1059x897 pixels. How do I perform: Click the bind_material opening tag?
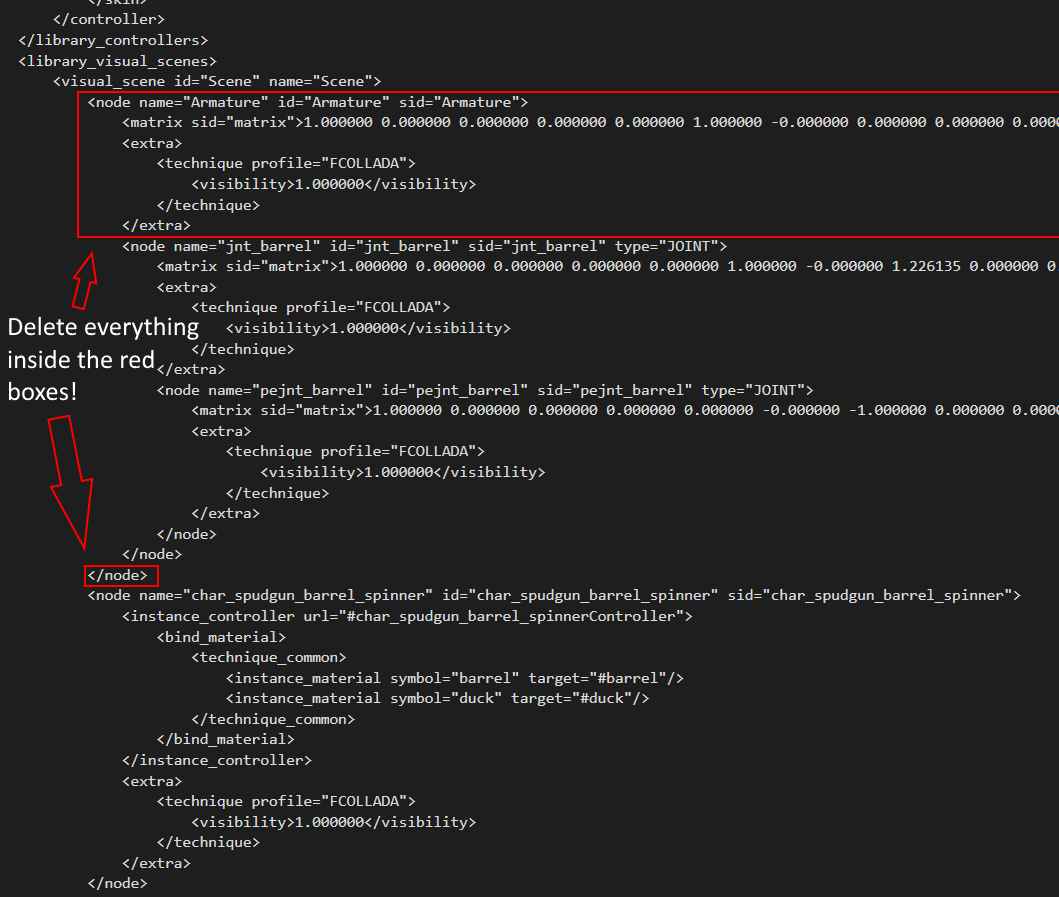click(x=222, y=637)
